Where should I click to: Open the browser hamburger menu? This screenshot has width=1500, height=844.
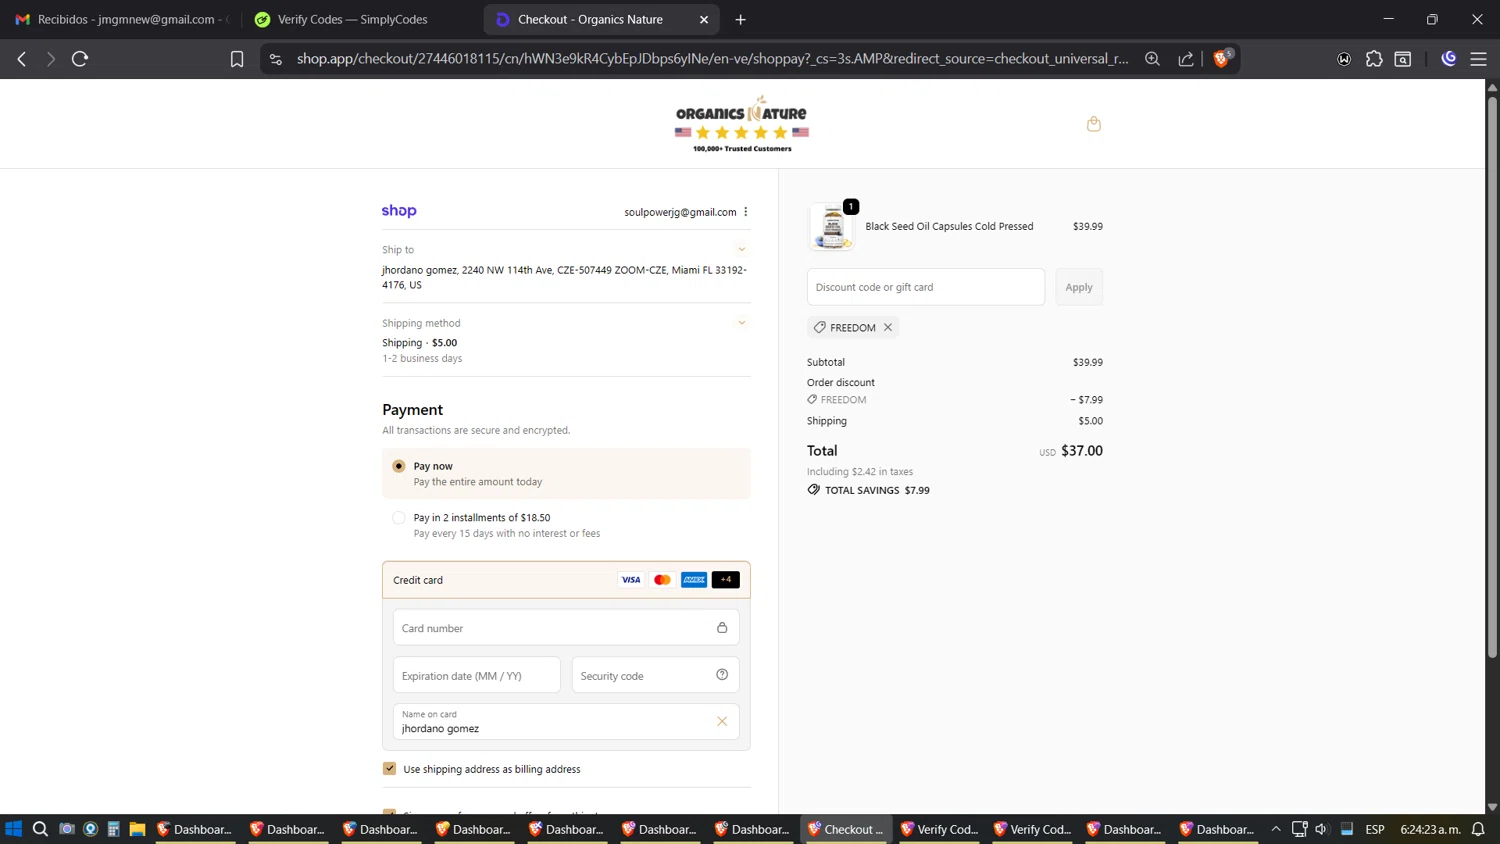pyautogui.click(x=1478, y=59)
